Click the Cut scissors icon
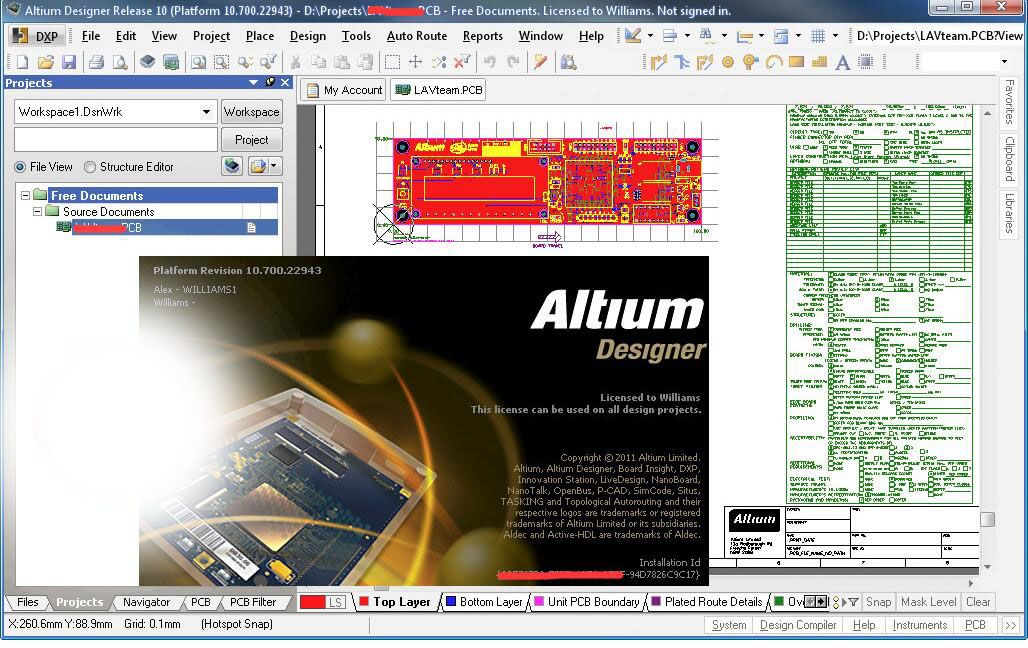This screenshot has width=1028, height=648. click(296, 62)
